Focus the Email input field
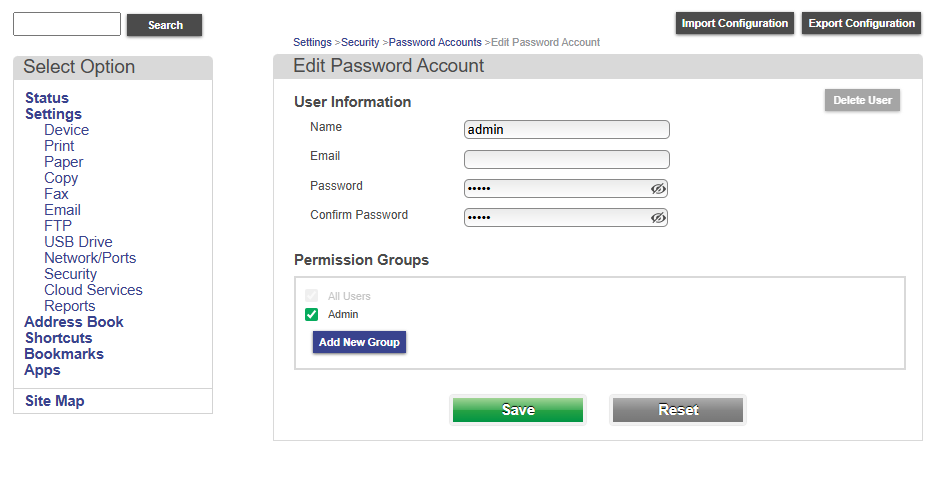Viewport: 936px width, 480px height. click(566, 159)
